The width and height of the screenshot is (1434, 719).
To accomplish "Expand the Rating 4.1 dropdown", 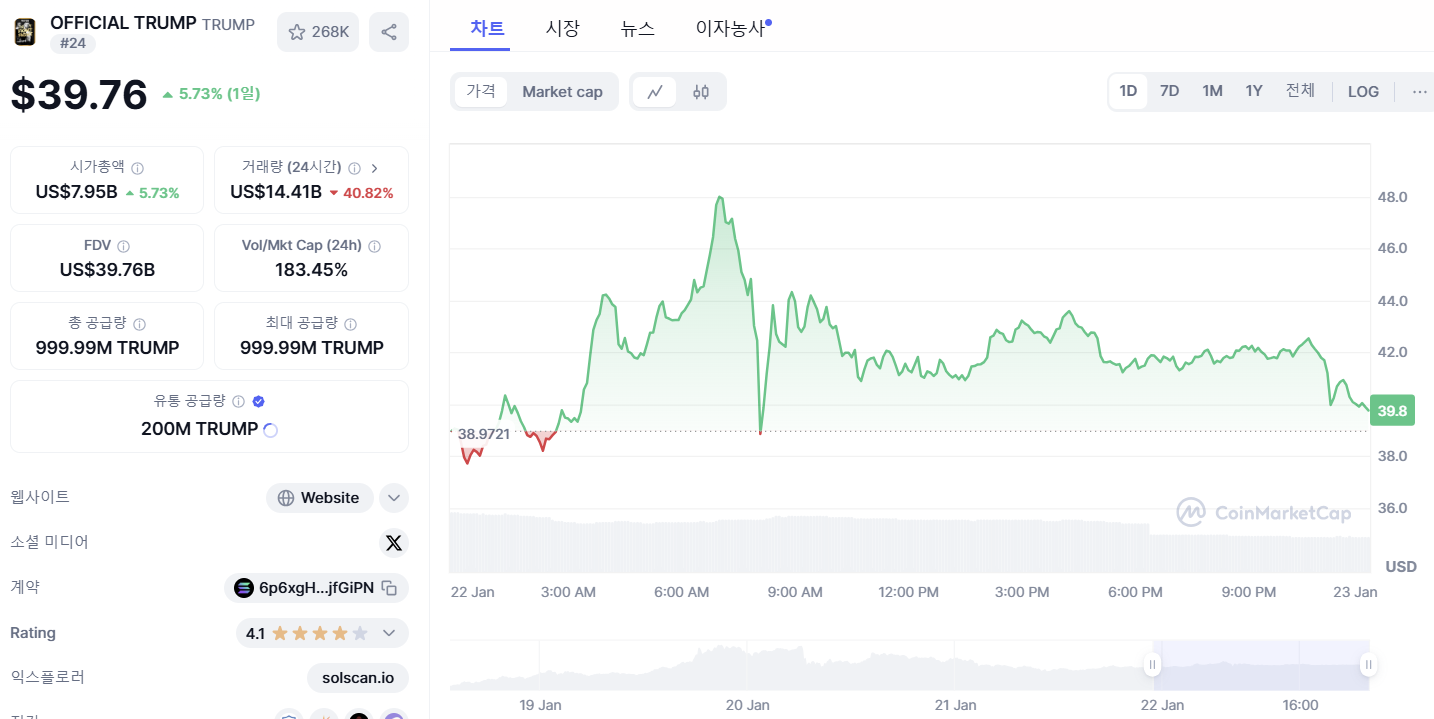I will coord(389,633).
